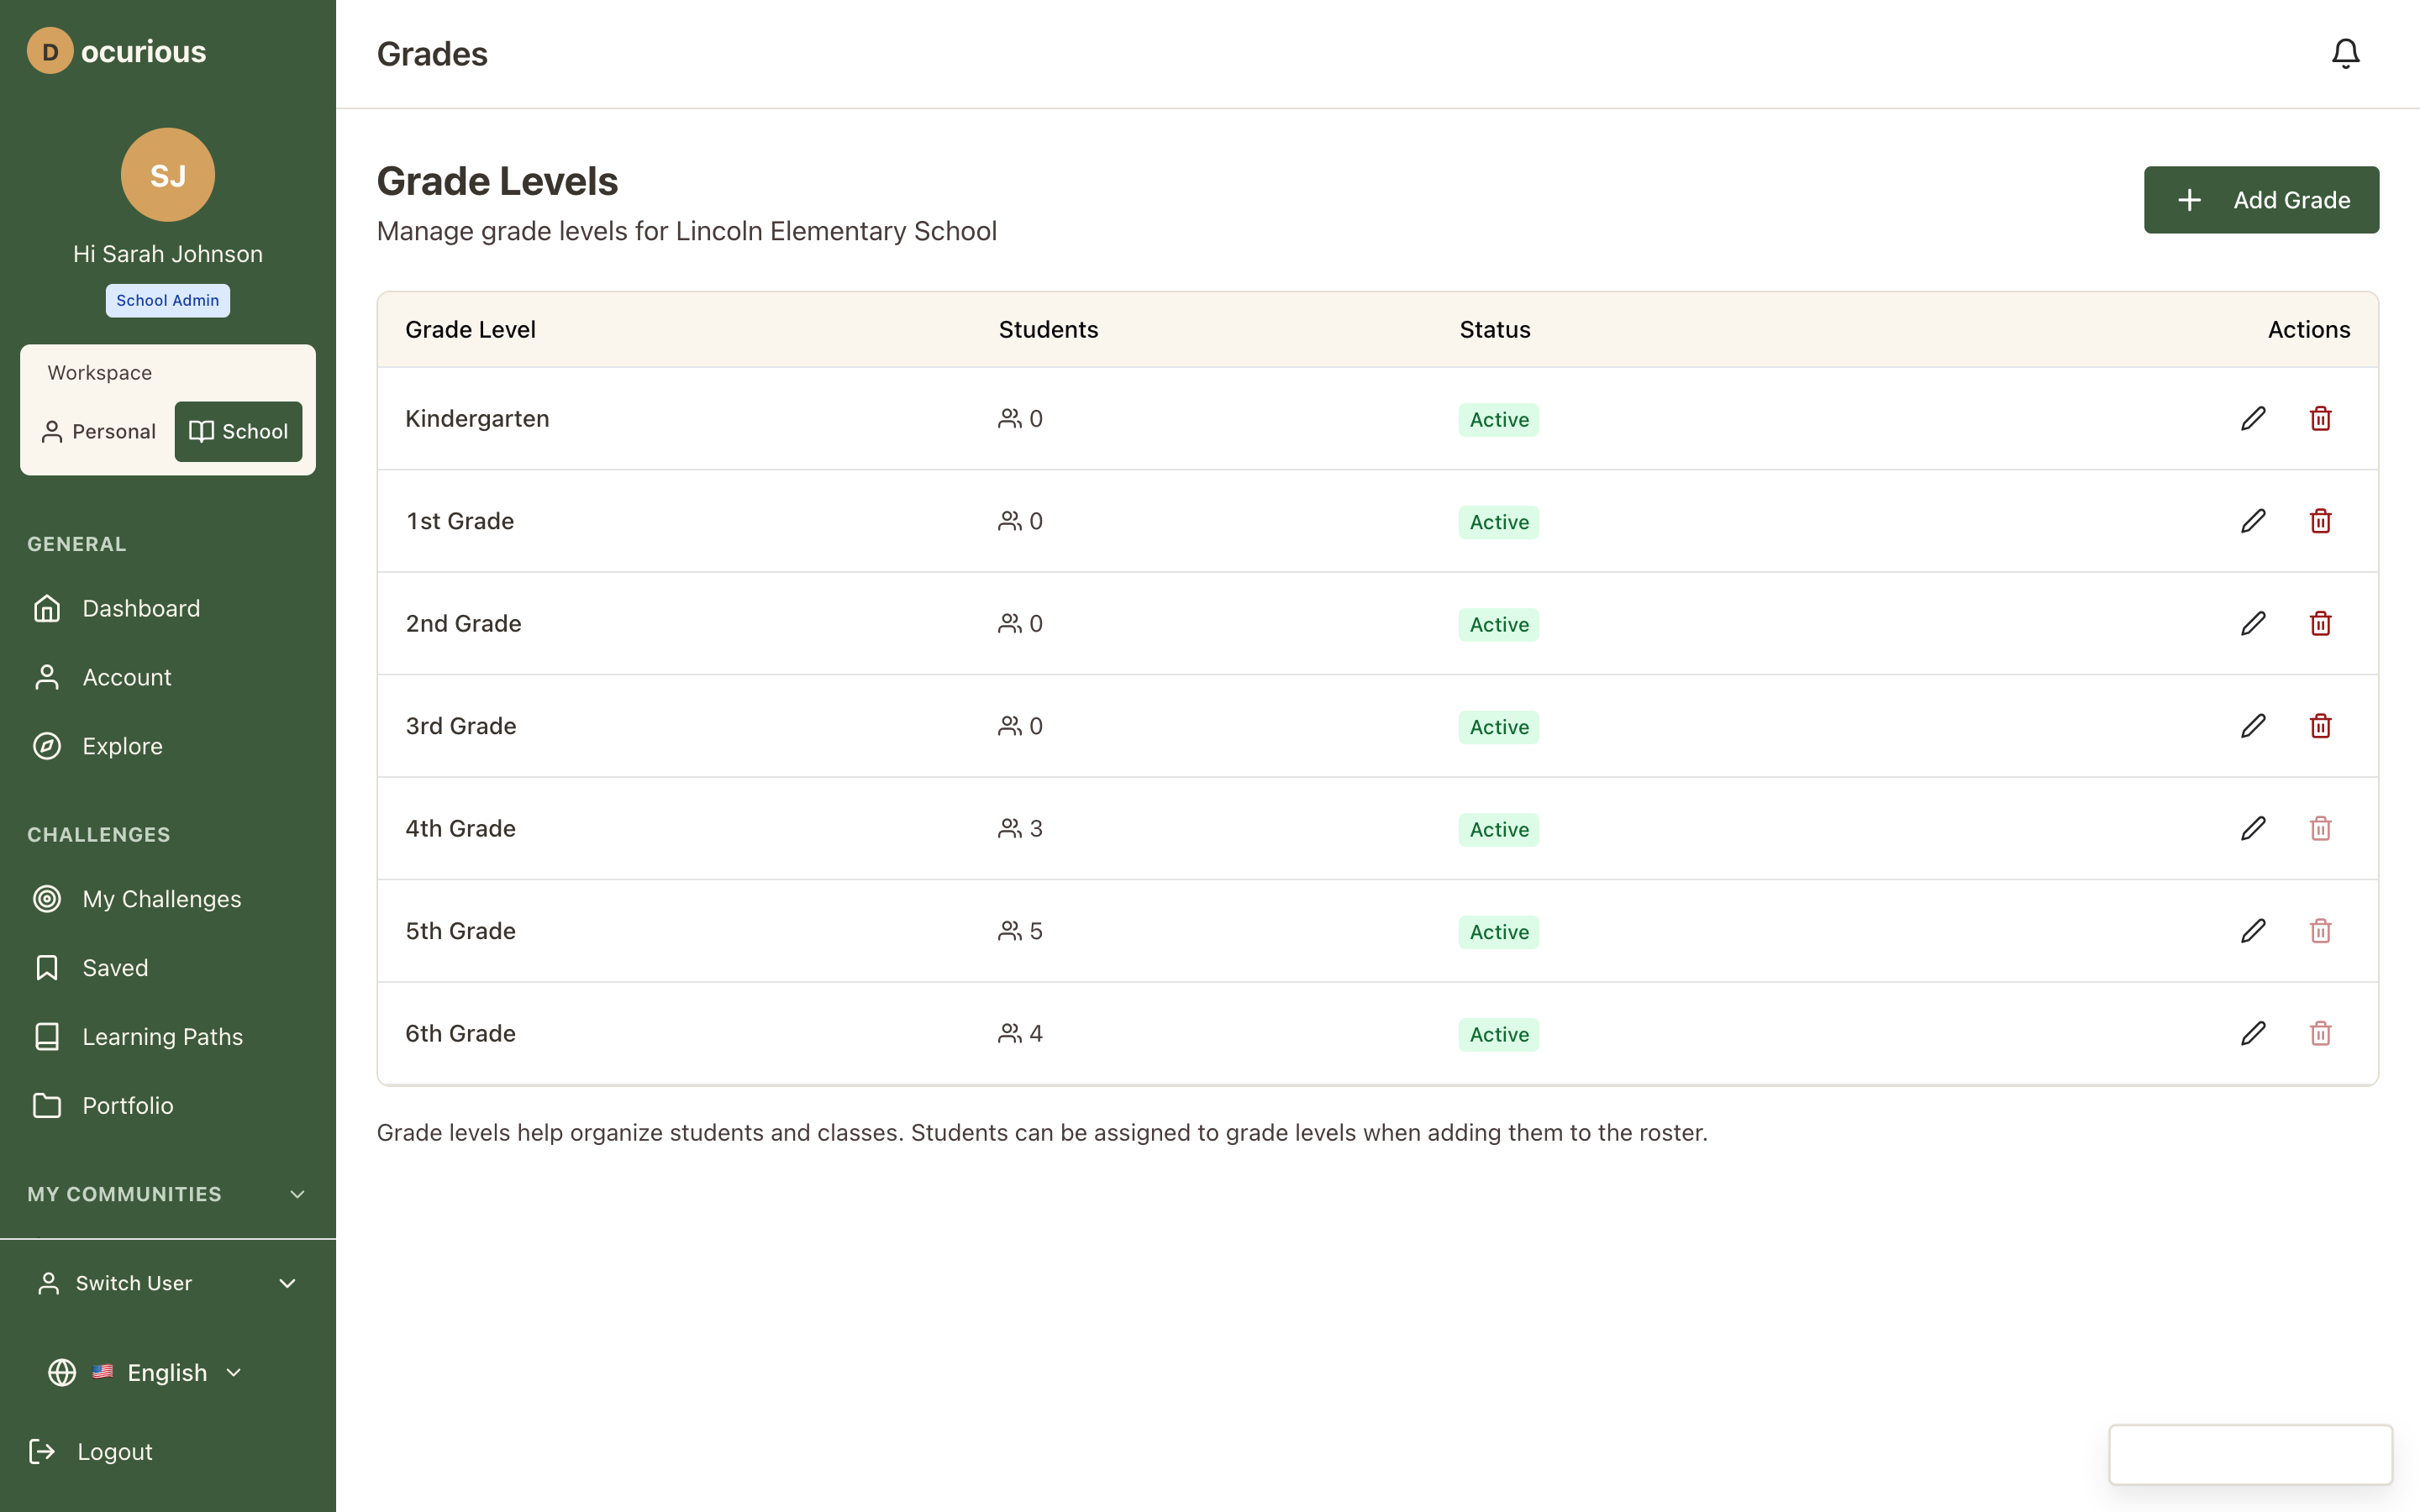Open the Account menu item
Image resolution: width=2420 pixels, height=1512 pixels.
pyautogui.click(x=127, y=677)
